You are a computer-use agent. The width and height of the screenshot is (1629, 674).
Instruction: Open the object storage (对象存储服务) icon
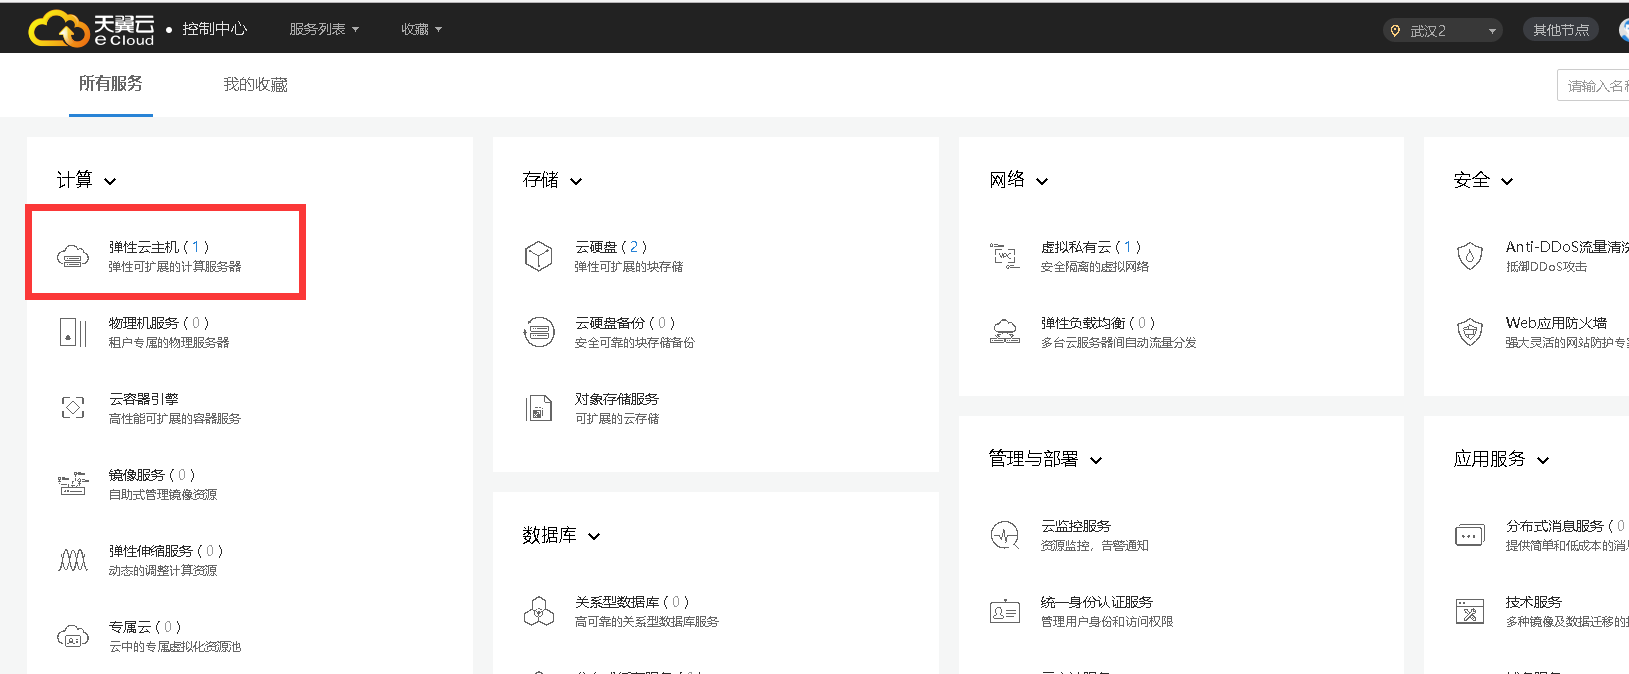tap(538, 408)
